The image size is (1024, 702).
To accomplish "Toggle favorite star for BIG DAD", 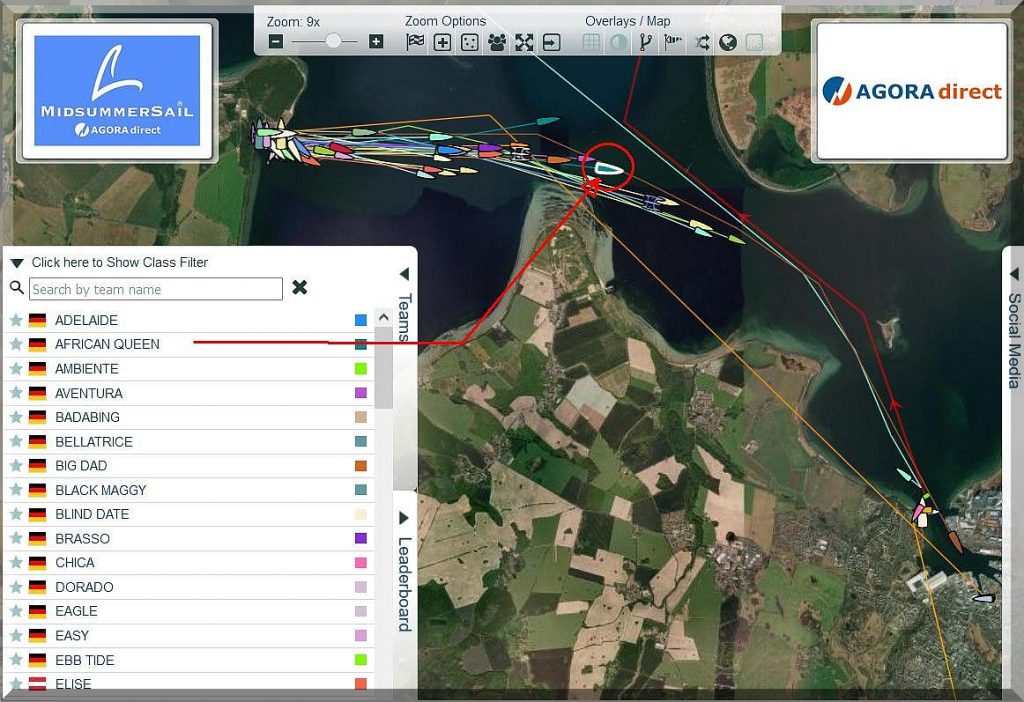I will click(x=16, y=466).
